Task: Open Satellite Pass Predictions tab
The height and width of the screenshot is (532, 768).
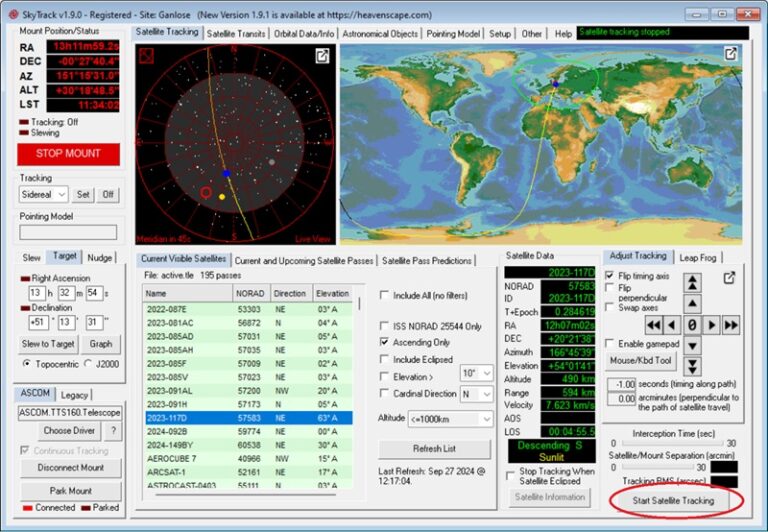Action: click(427, 261)
